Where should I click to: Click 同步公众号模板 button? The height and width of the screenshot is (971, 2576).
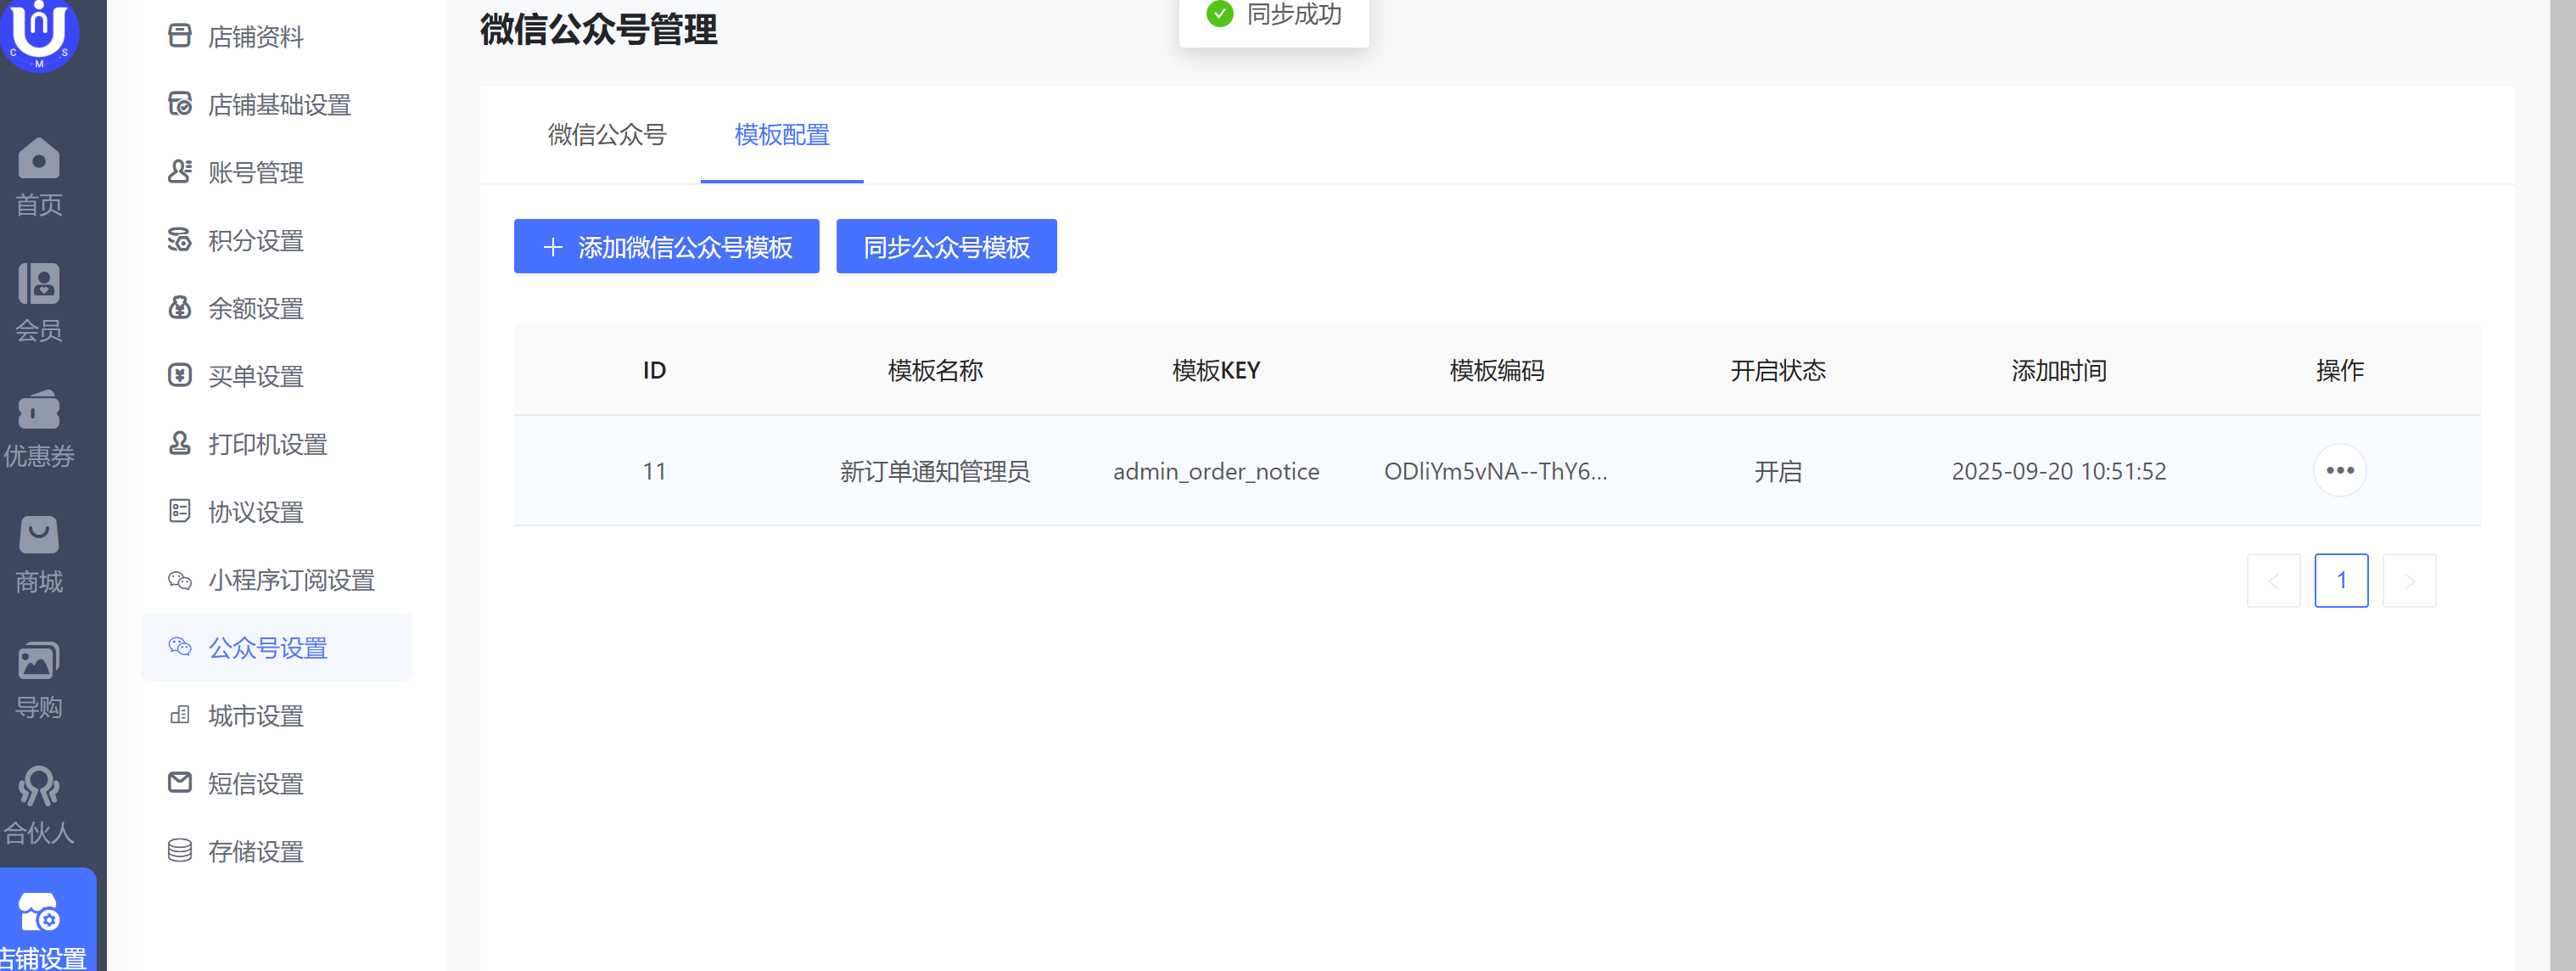click(945, 247)
